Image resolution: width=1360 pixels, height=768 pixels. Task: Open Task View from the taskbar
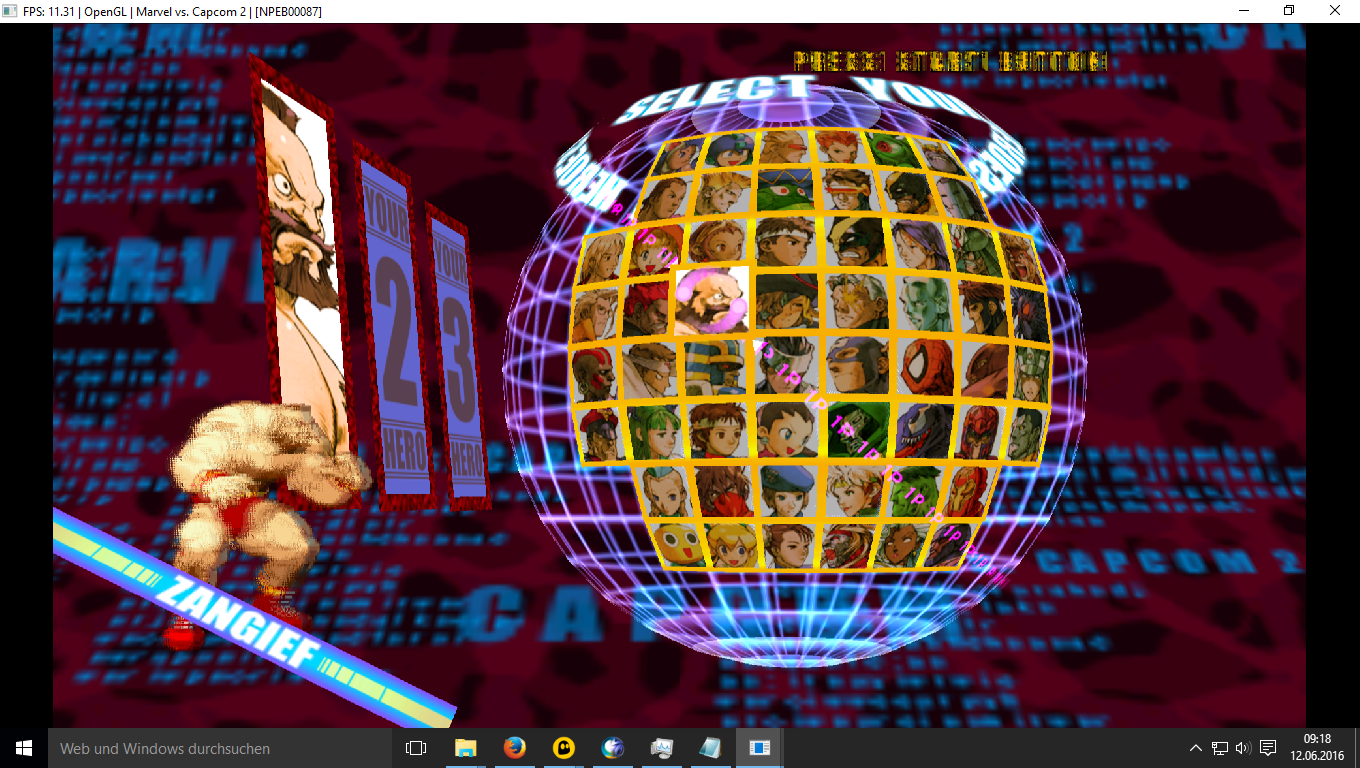click(x=416, y=748)
